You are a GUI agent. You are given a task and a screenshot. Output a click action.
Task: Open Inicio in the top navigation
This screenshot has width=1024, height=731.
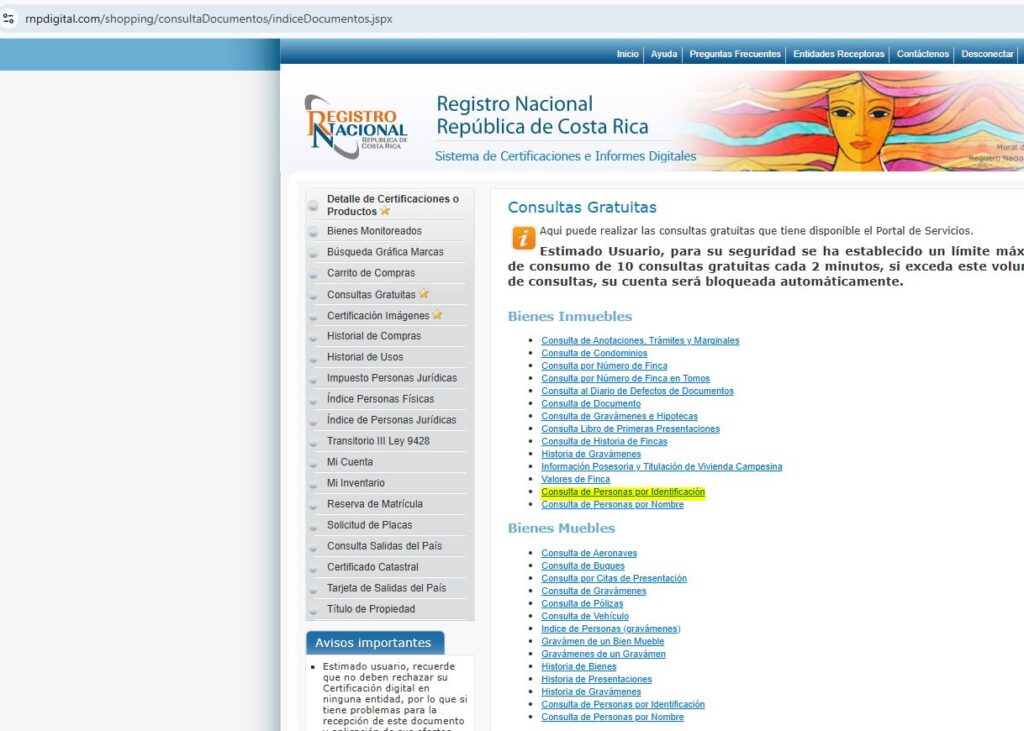pos(628,54)
